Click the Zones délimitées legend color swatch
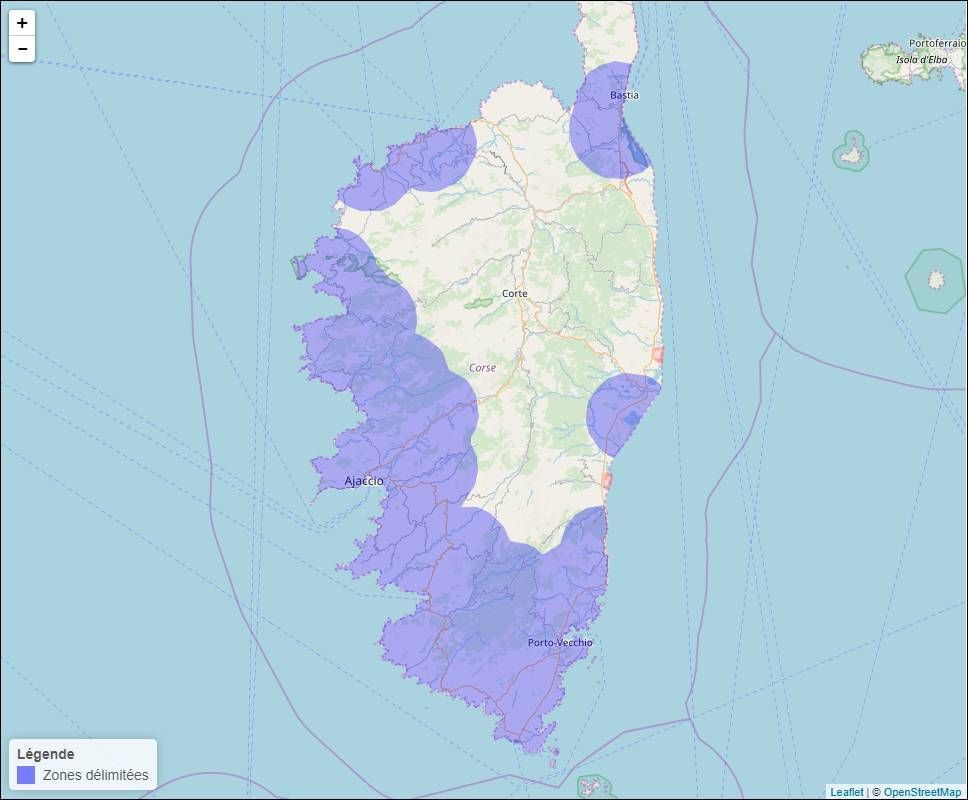The width and height of the screenshot is (968, 800). pyautogui.click(x=26, y=775)
